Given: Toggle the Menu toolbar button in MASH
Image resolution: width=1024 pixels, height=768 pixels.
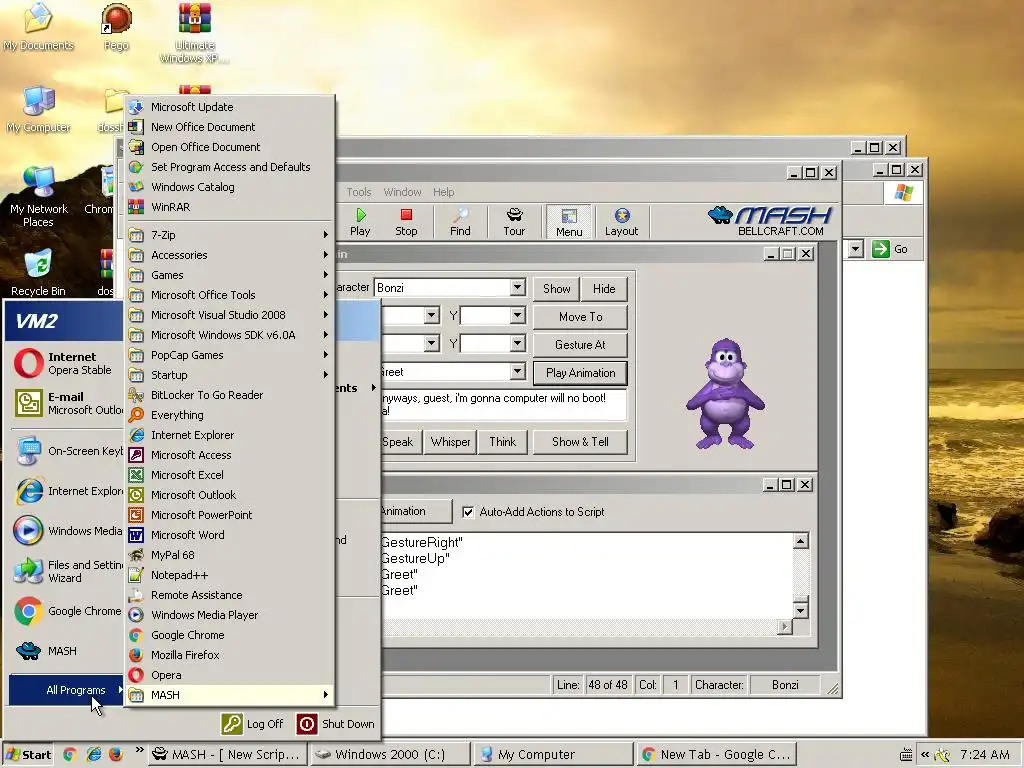Looking at the screenshot, I should 569,222.
